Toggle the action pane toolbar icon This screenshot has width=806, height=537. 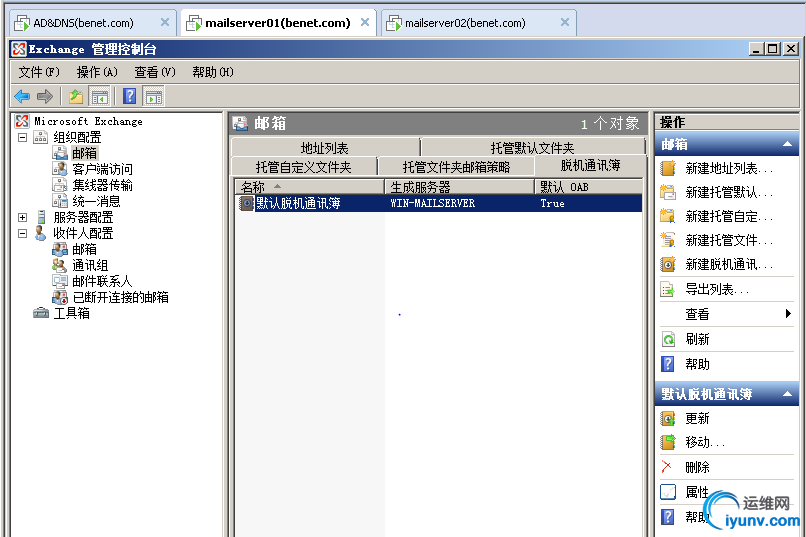pyautogui.click(x=153, y=96)
